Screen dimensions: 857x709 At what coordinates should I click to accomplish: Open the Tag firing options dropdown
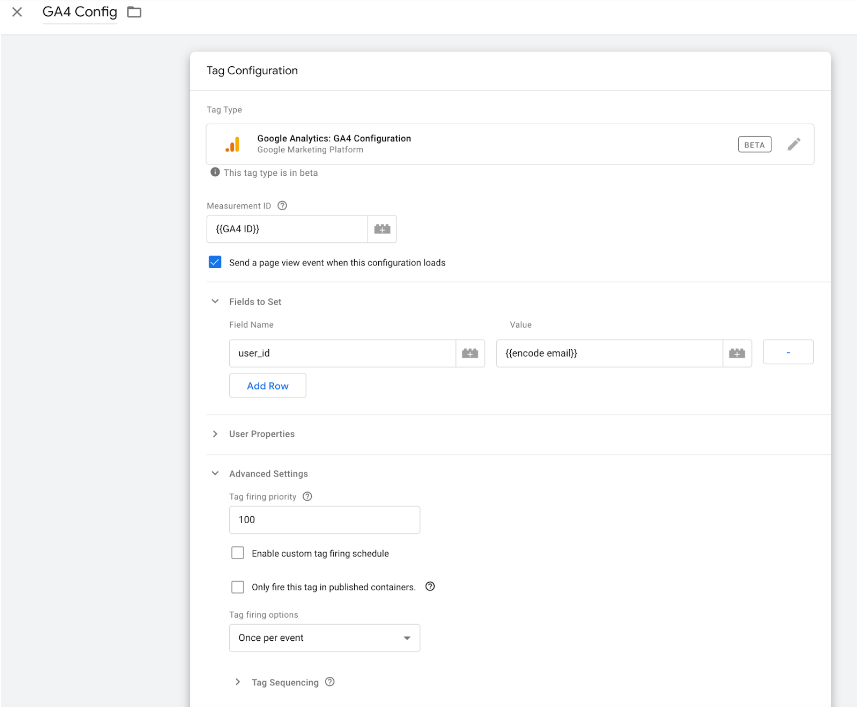coord(324,638)
